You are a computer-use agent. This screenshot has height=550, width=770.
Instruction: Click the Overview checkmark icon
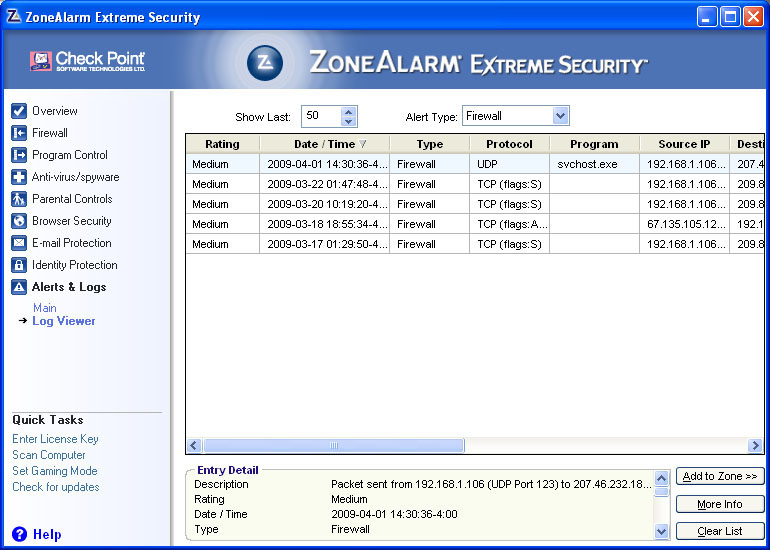pos(19,111)
